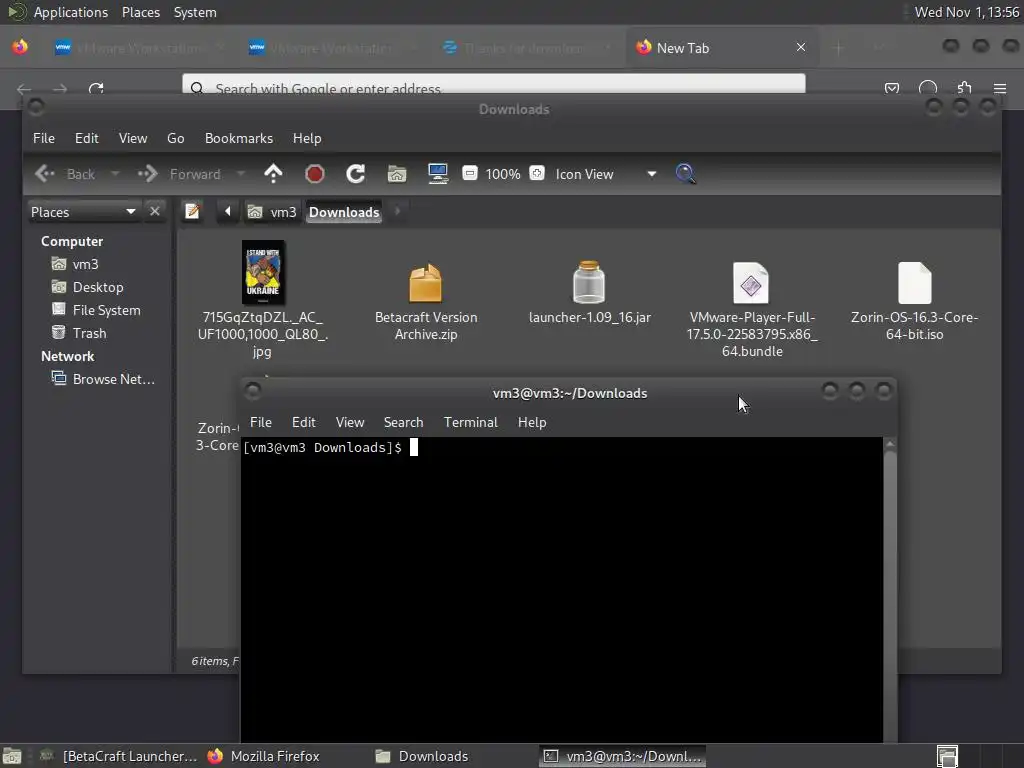Screen dimensions: 1024x768
Task: Reload page in Firefox
Action: coord(96,88)
